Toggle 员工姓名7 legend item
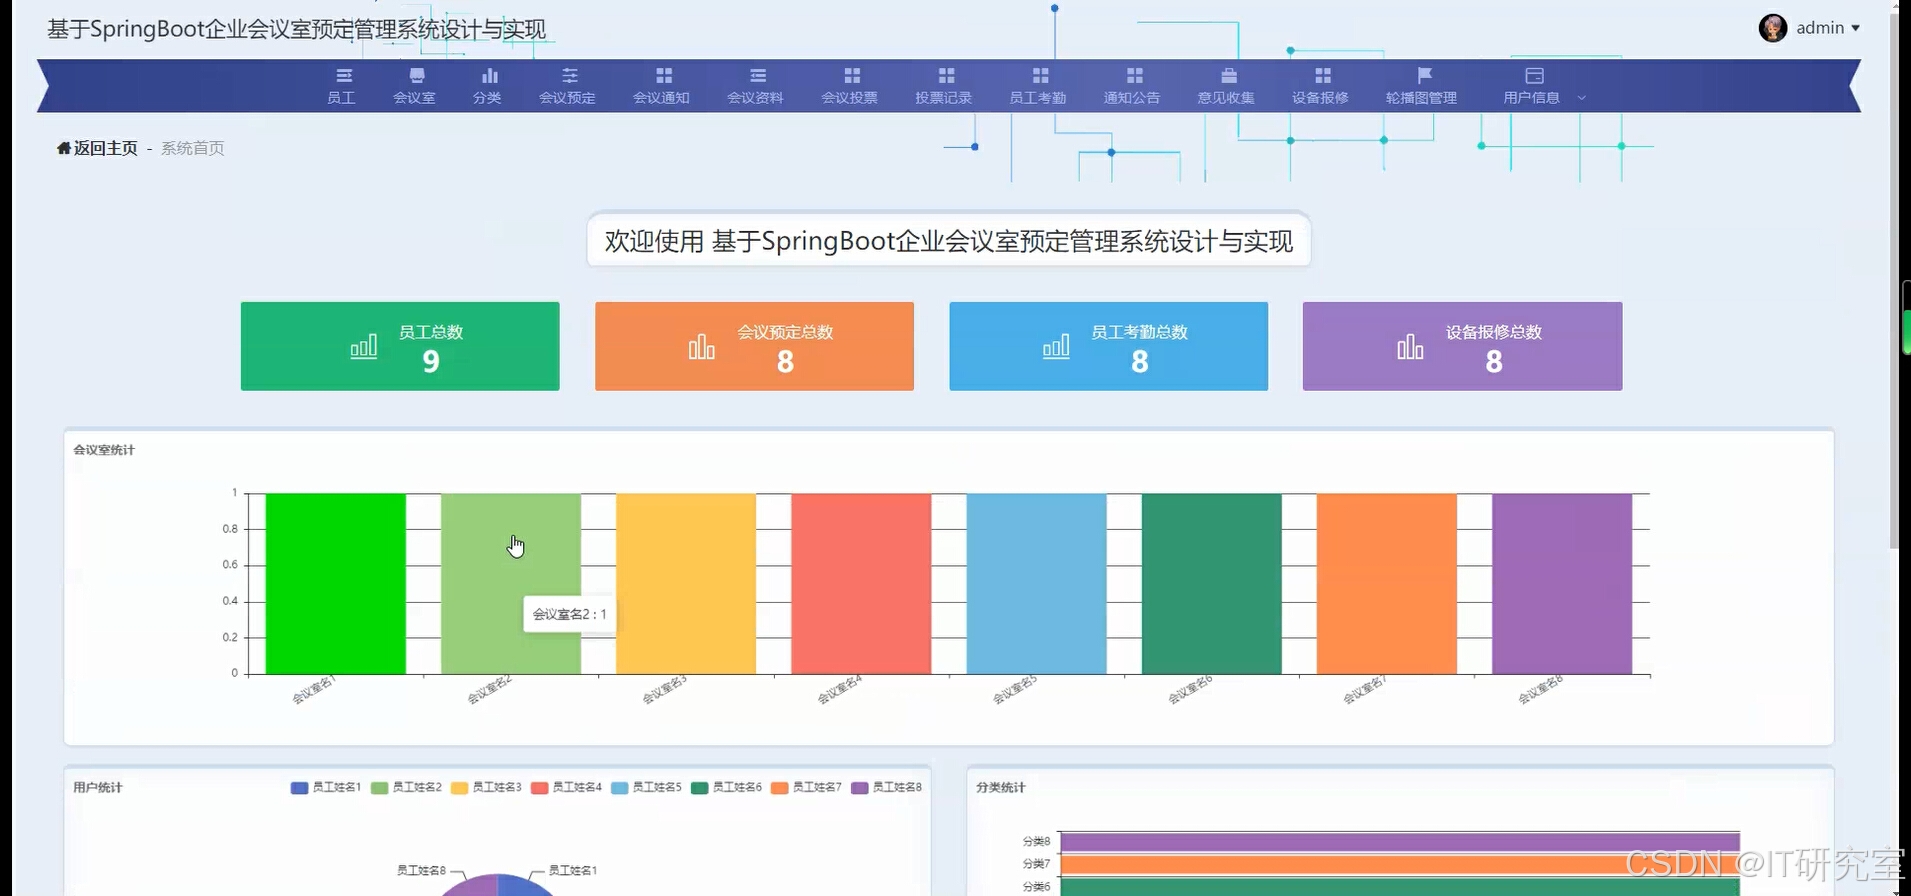The width and height of the screenshot is (1911, 896). (x=806, y=788)
